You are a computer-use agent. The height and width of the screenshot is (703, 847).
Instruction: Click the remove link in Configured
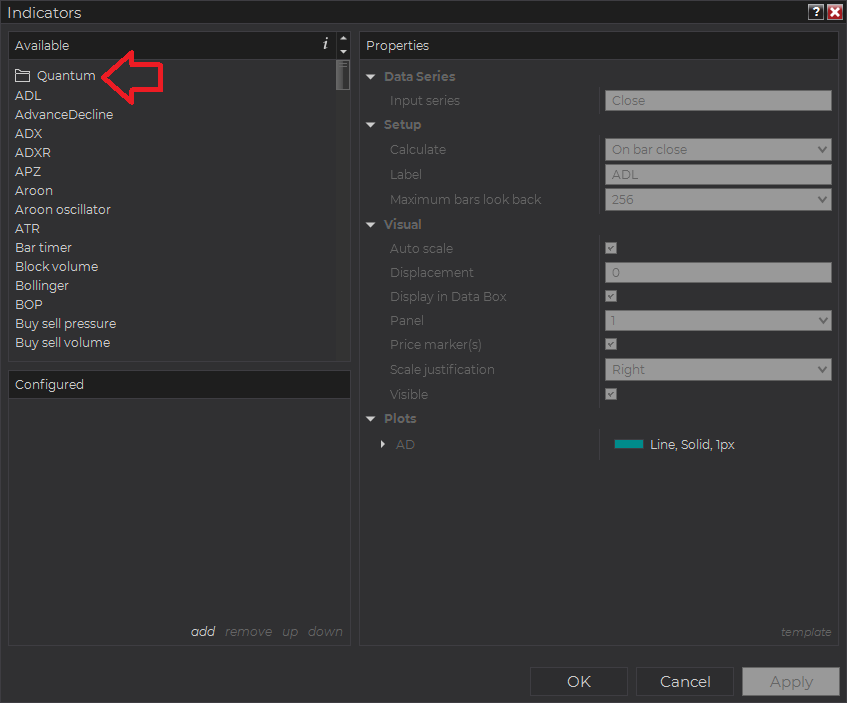248,631
